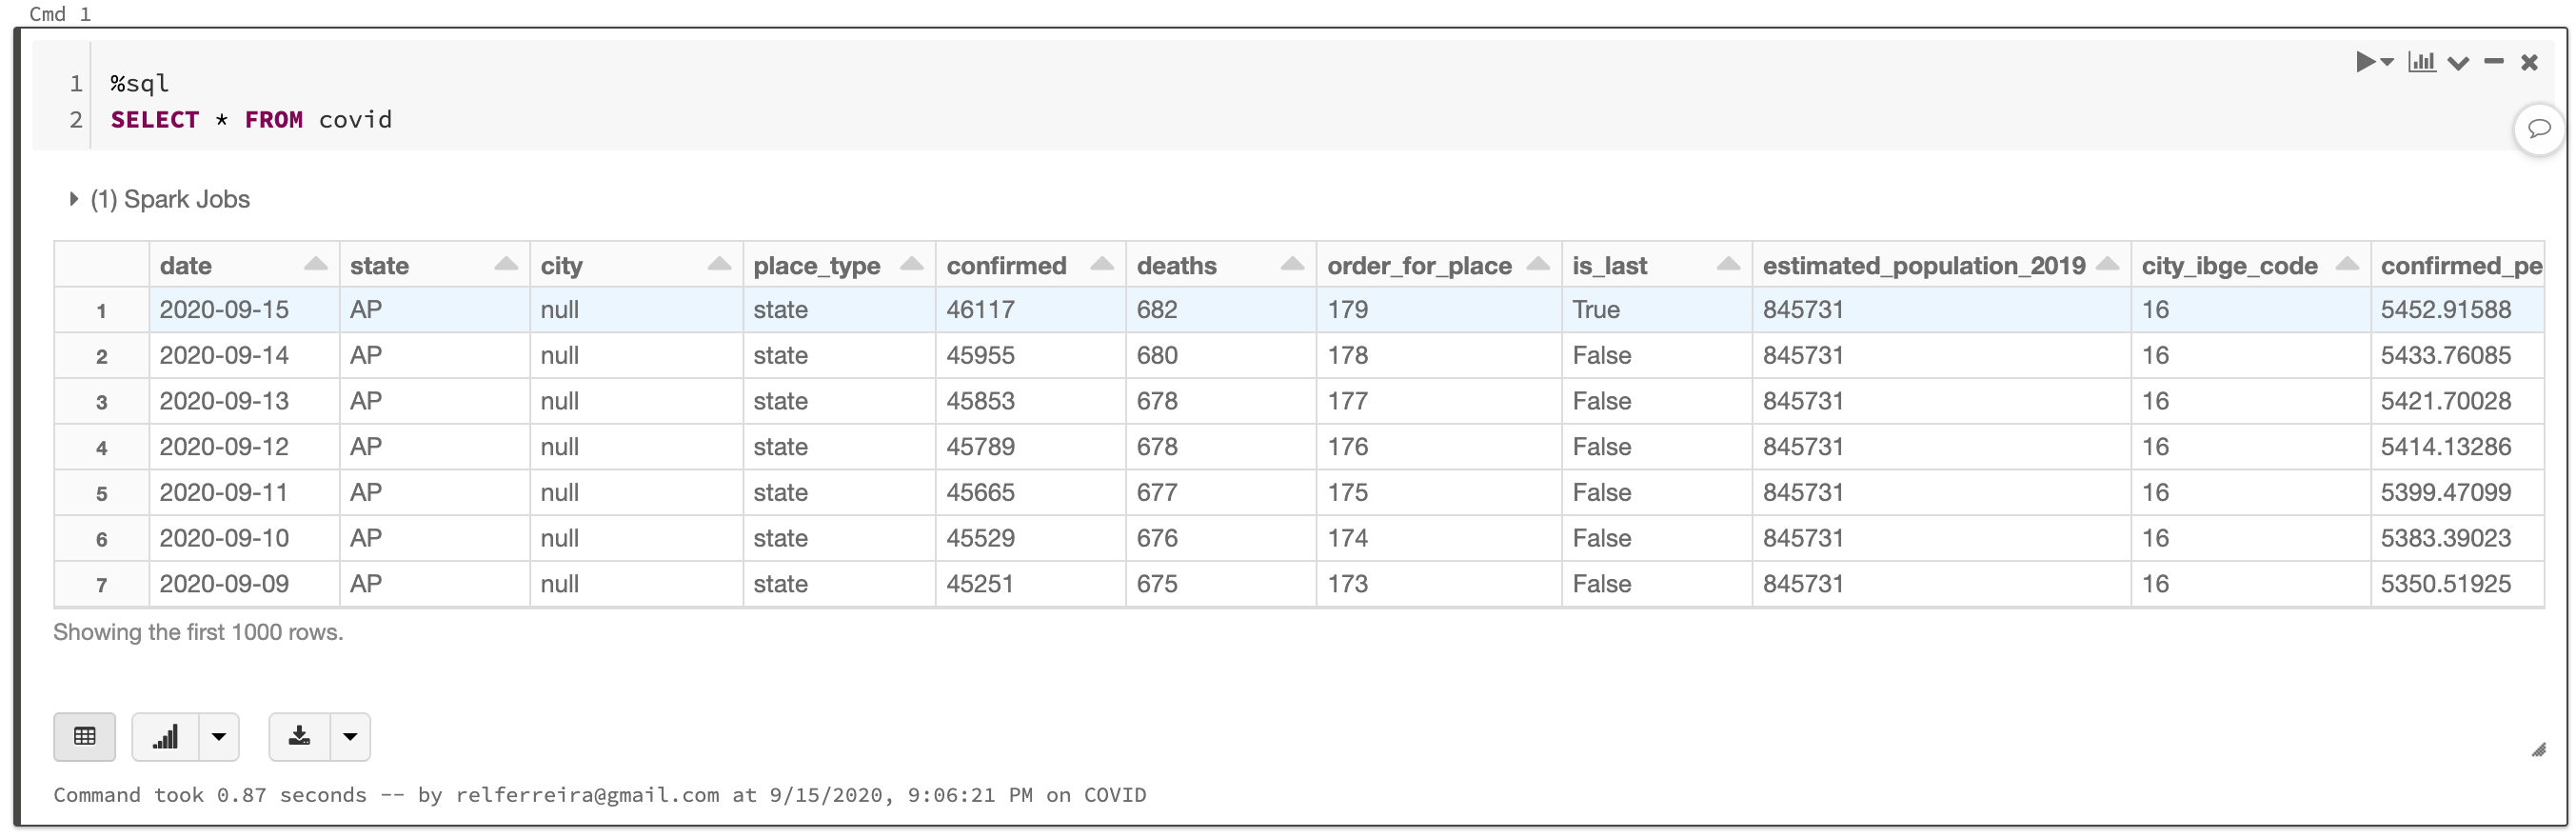
Task: Select row 1 date cell 2020-09-15
Action: [224, 310]
